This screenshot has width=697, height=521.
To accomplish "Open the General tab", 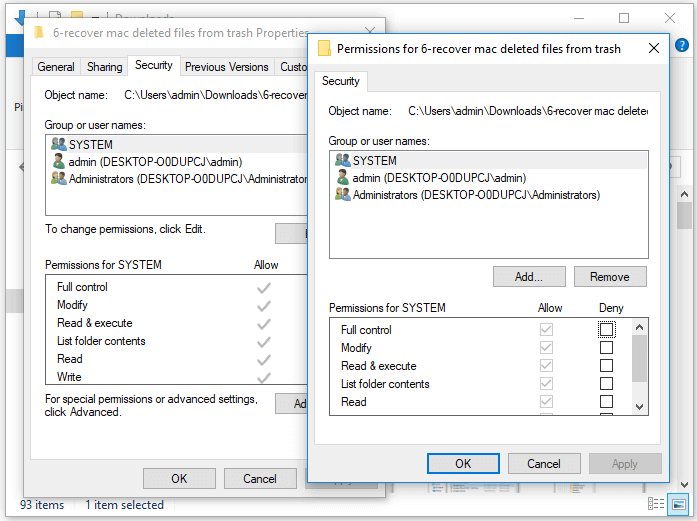I will tap(56, 67).
